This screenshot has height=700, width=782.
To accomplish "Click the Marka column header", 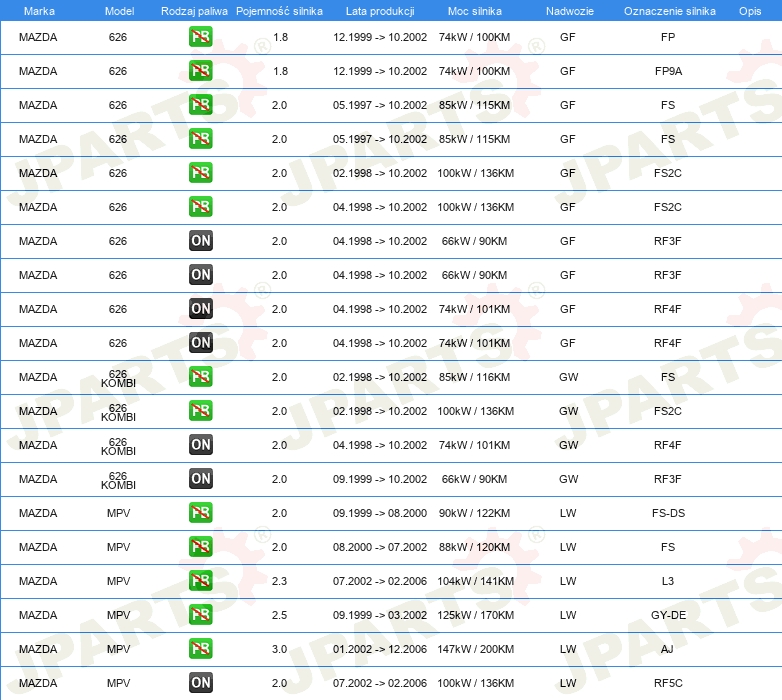I will 39,11.
